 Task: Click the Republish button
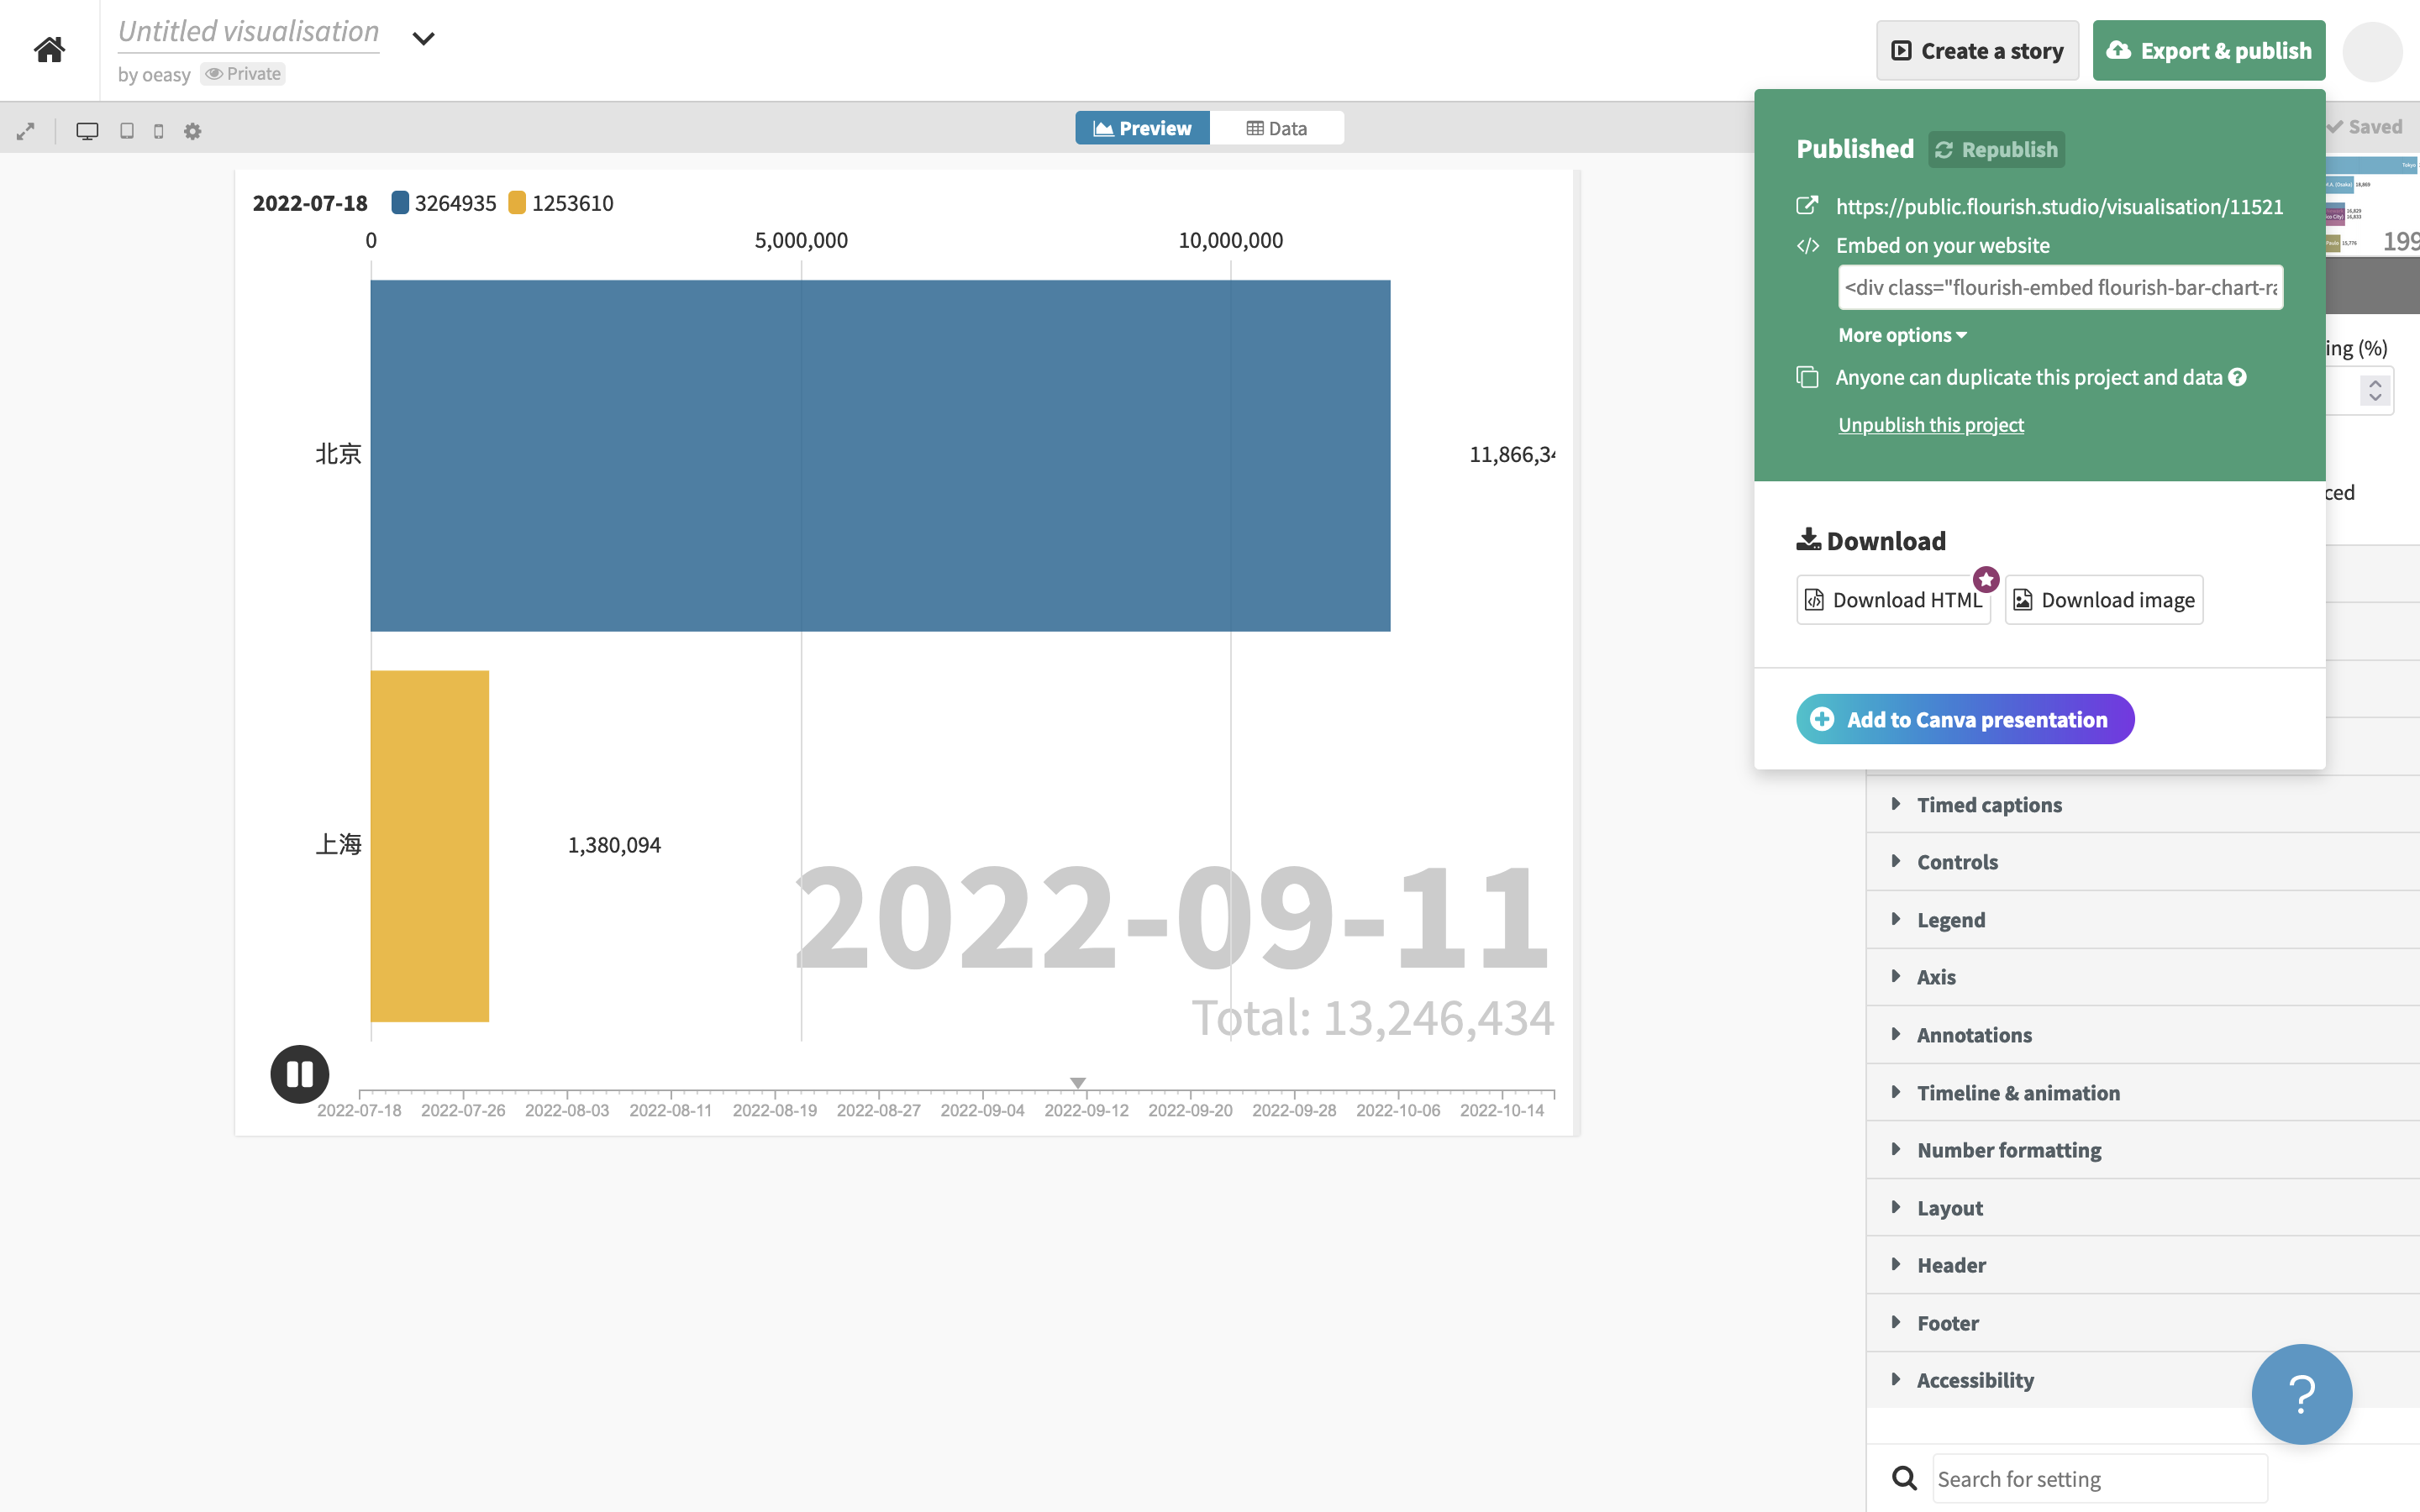click(1996, 150)
